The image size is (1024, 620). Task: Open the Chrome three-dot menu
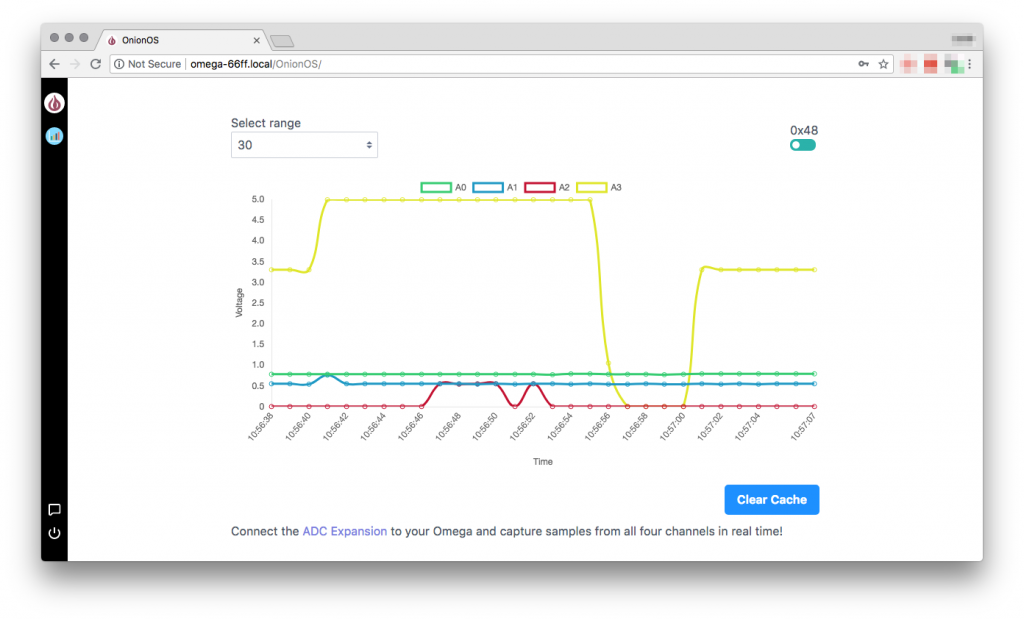pos(970,64)
